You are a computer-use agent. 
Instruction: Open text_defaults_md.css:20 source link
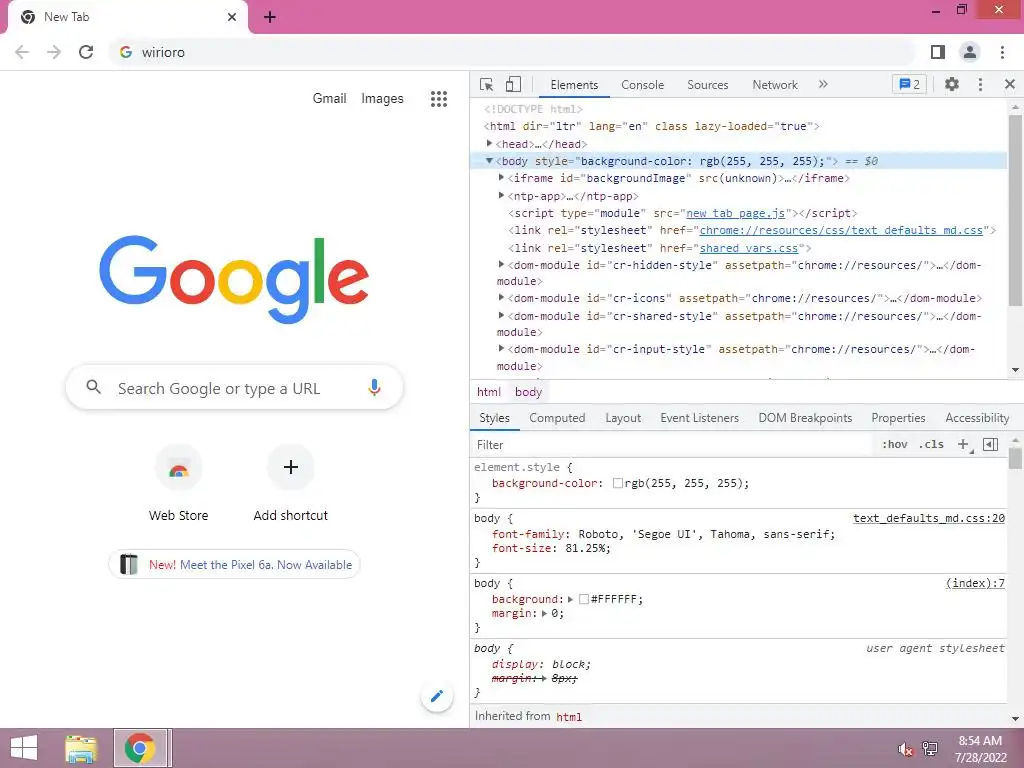[929, 519]
